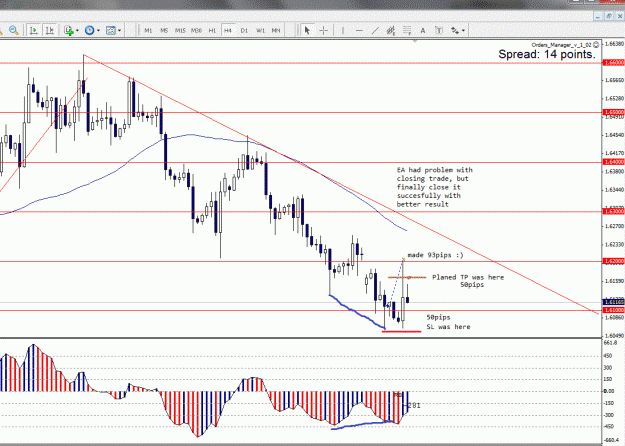Click the 'EA had problem with' annotation
Viewport: 625px width, 446px height.
434,170
